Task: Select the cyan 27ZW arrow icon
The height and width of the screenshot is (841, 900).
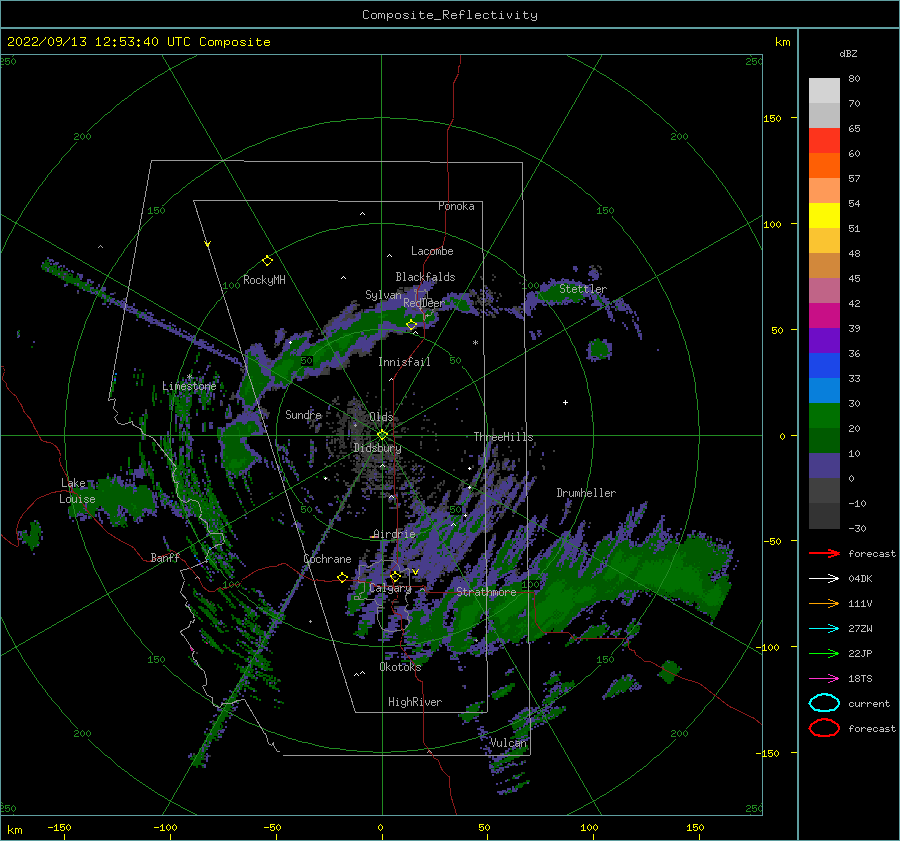Action: pyautogui.click(x=824, y=628)
